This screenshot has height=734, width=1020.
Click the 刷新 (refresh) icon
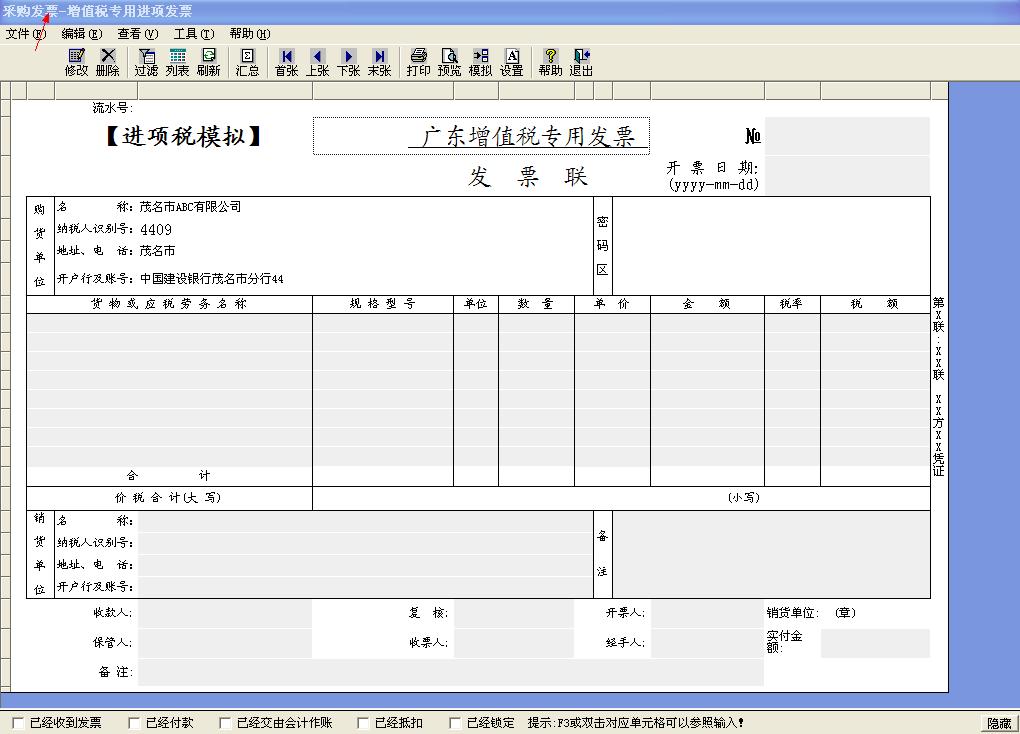(208, 62)
